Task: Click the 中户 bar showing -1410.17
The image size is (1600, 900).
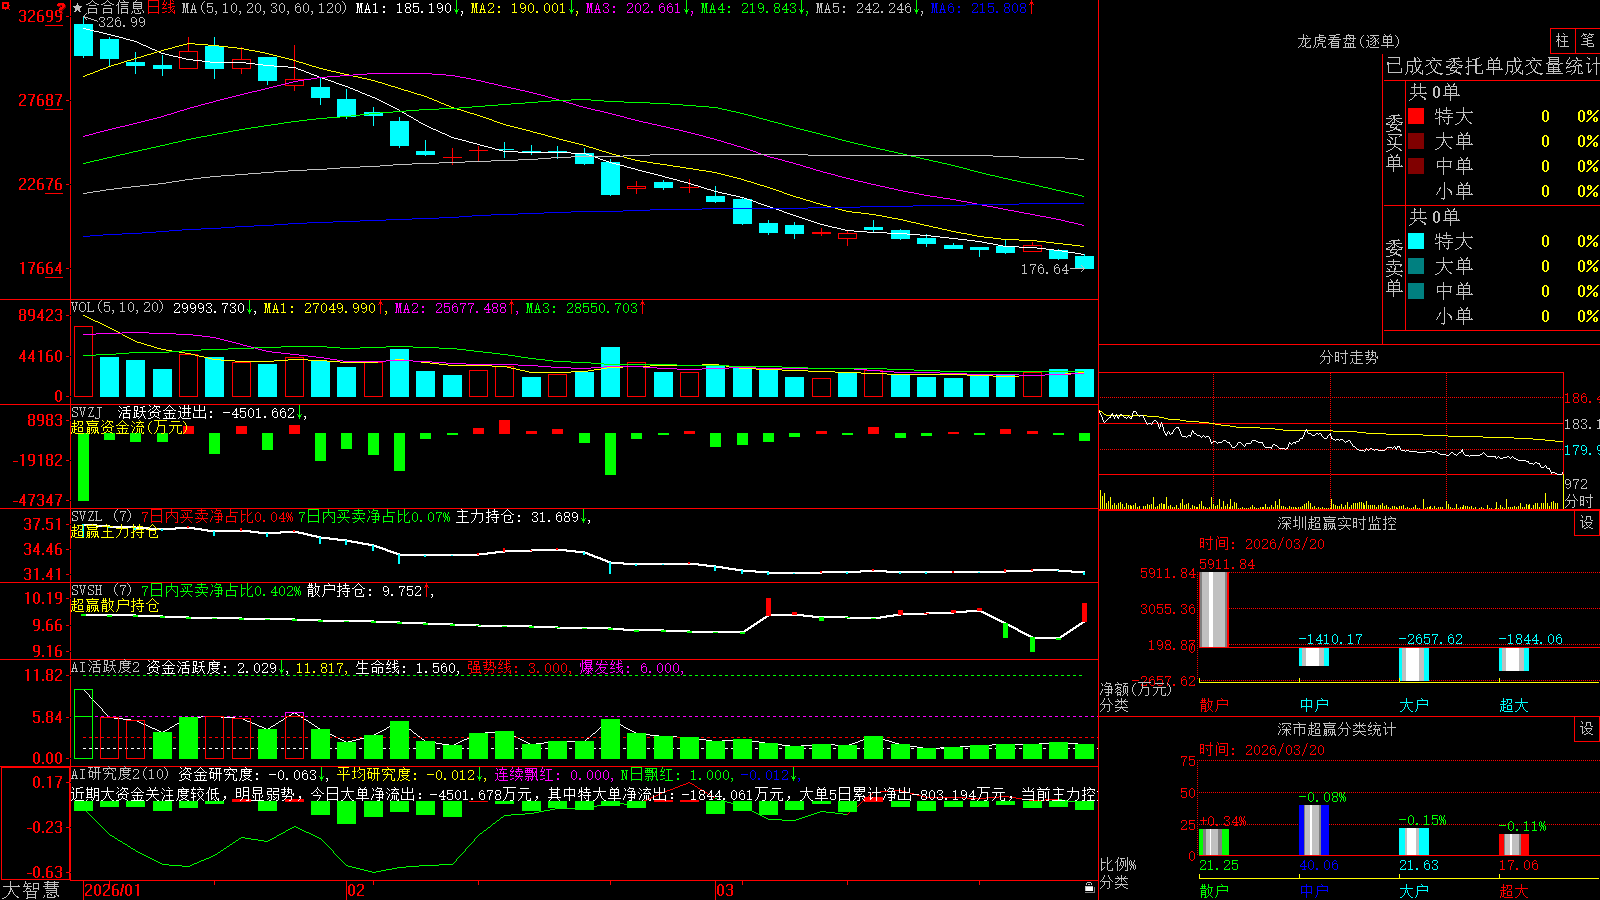Action: click(1314, 657)
